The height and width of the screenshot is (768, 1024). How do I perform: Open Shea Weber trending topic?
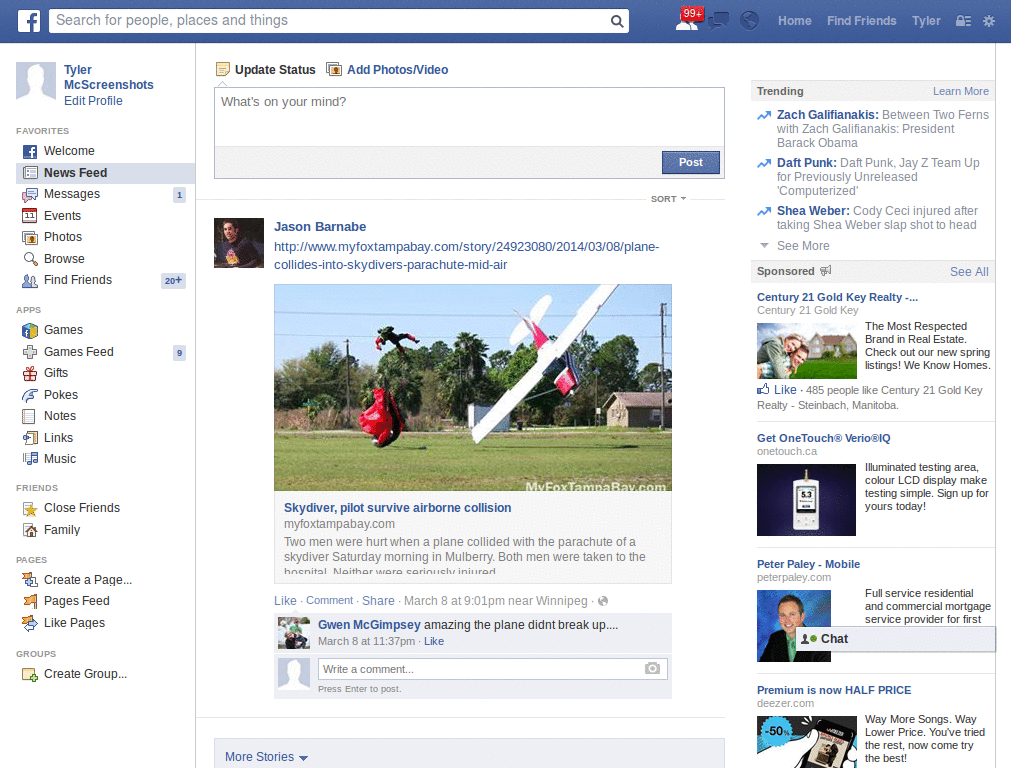coord(813,212)
